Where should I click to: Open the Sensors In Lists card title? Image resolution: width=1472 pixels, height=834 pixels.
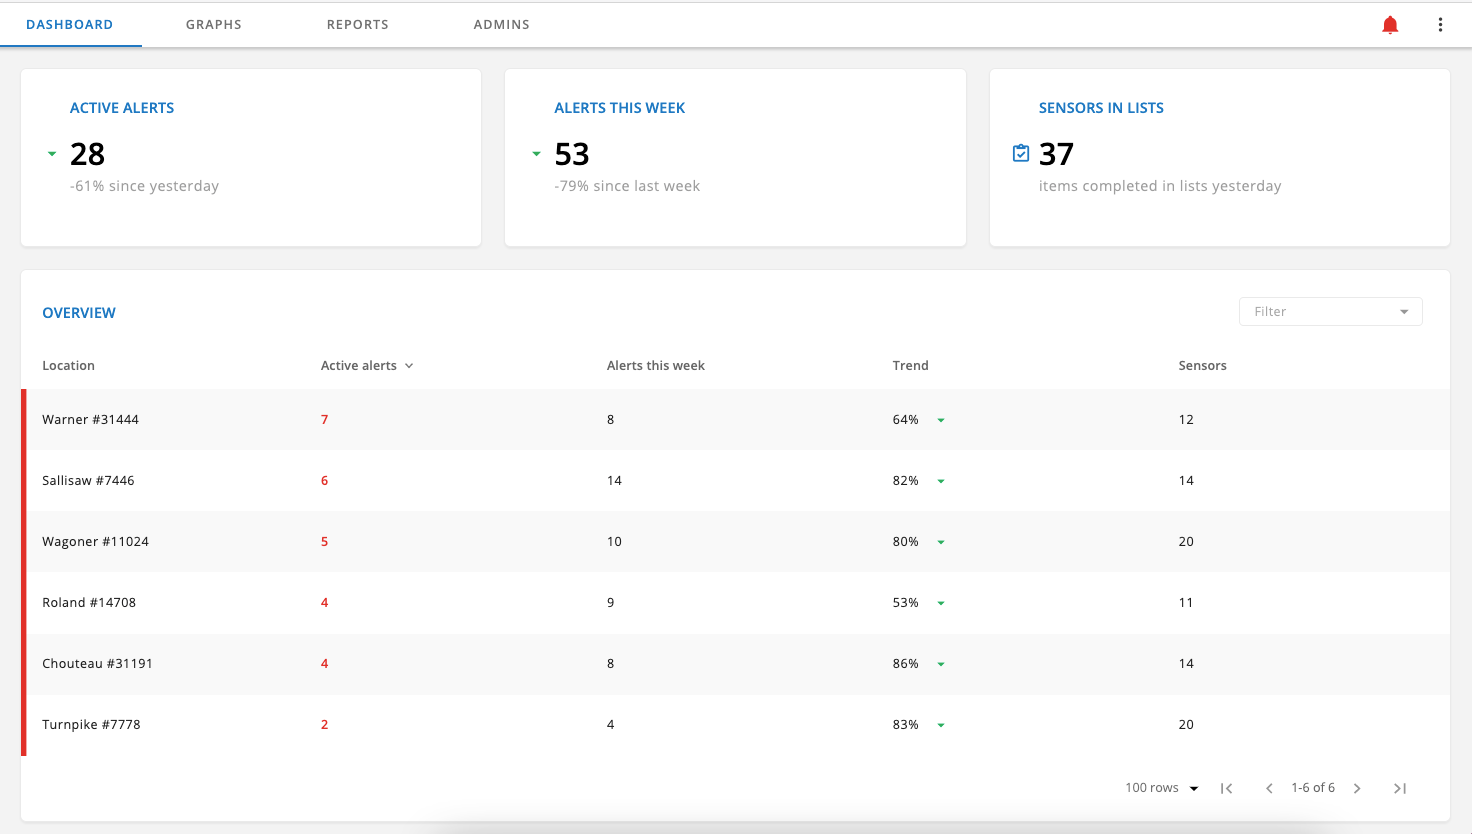coord(1101,108)
